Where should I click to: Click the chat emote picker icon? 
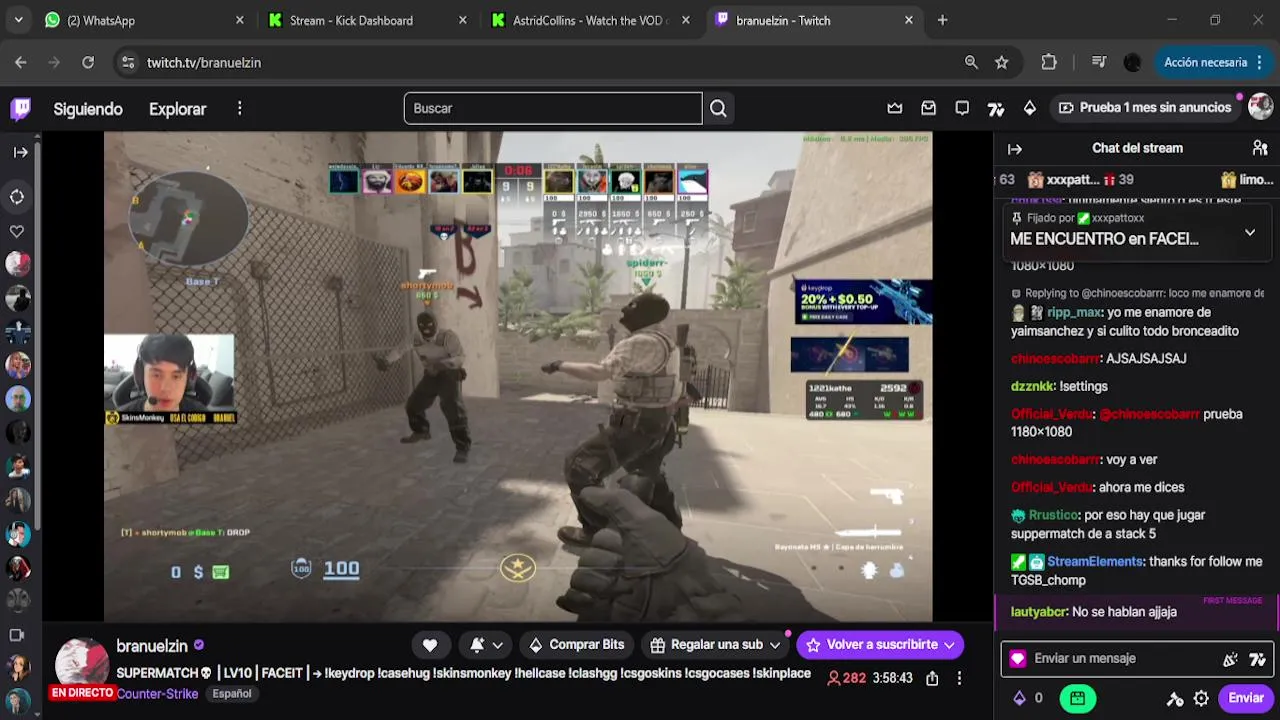pos(1230,659)
